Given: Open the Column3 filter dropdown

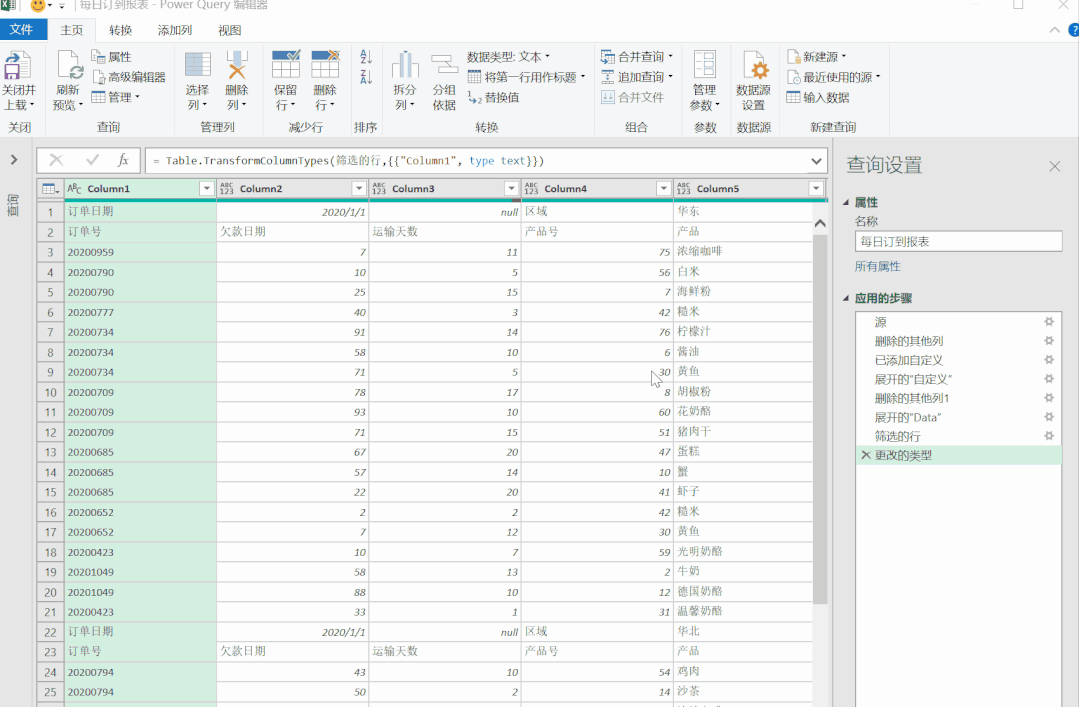Looking at the screenshot, I should [511, 189].
